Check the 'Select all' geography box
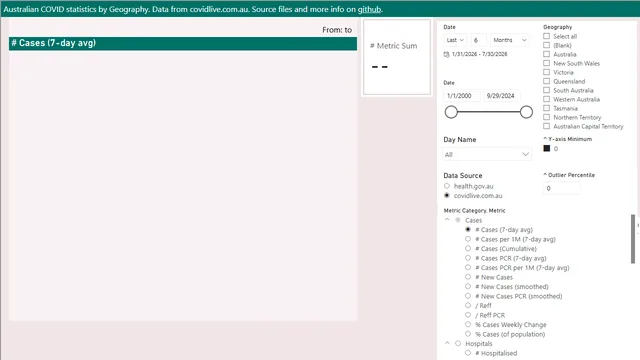Image resolution: width=640 pixels, height=360 pixels. [x=547, y=36]
